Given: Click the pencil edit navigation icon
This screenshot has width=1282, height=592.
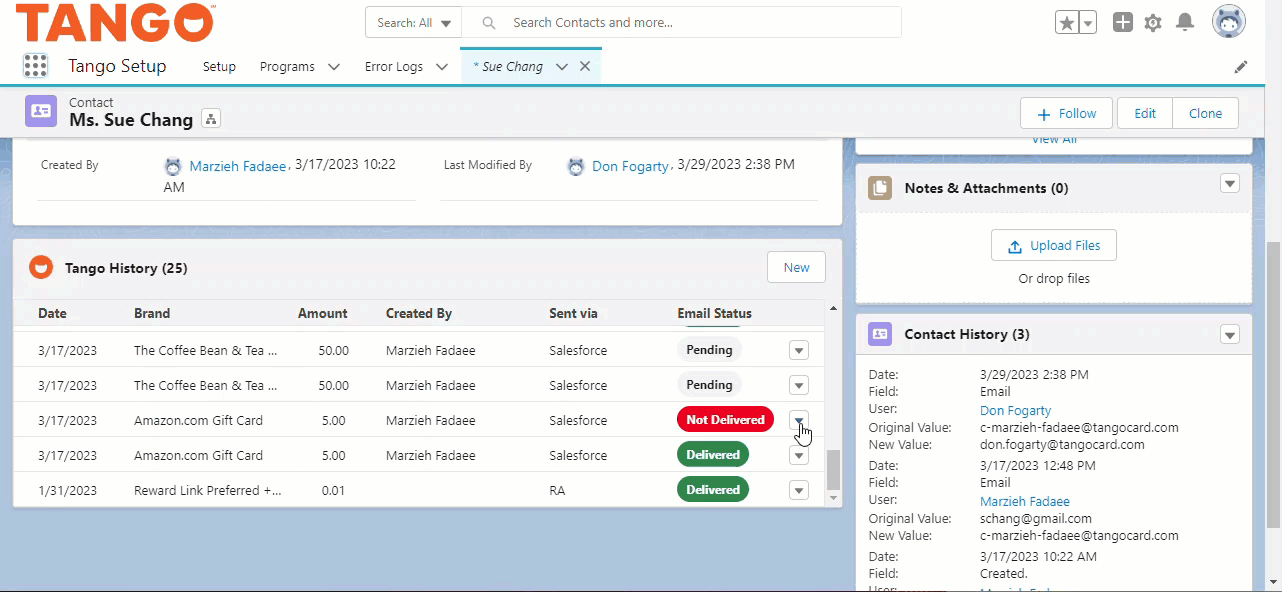Looking at the screenshot, I should [1241, 67].
